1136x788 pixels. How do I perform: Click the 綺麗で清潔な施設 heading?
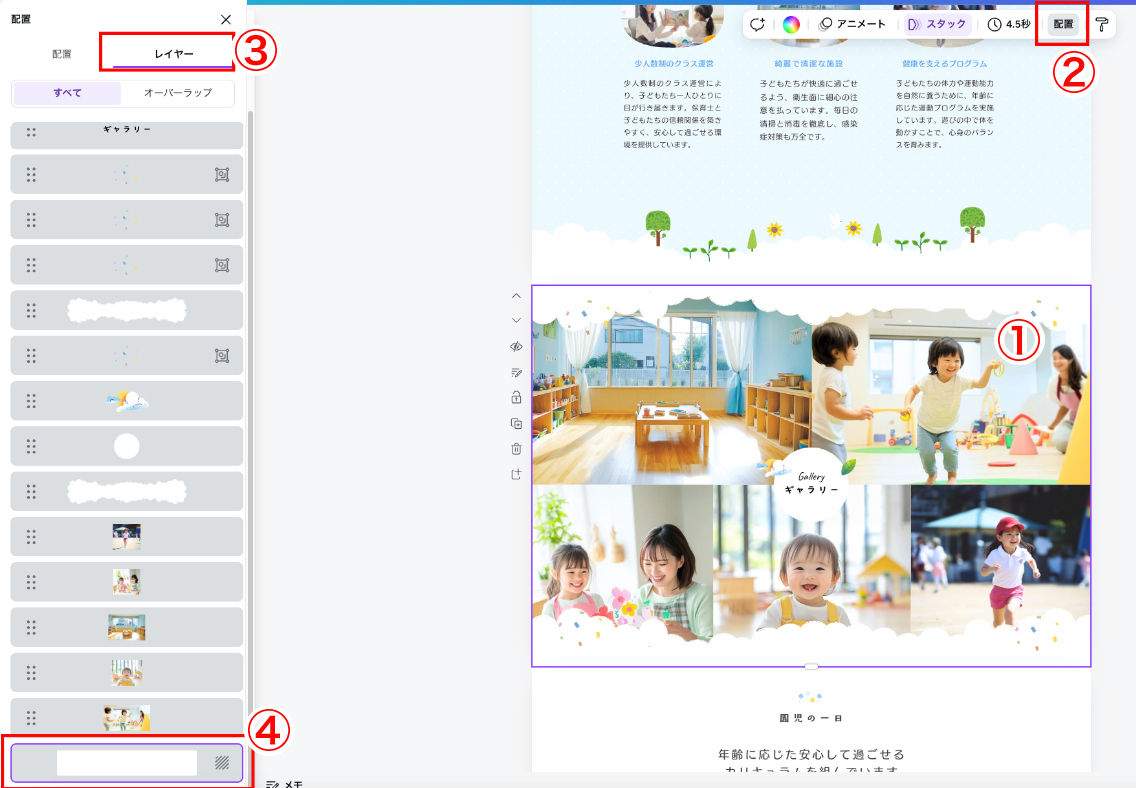coord(809,64)
